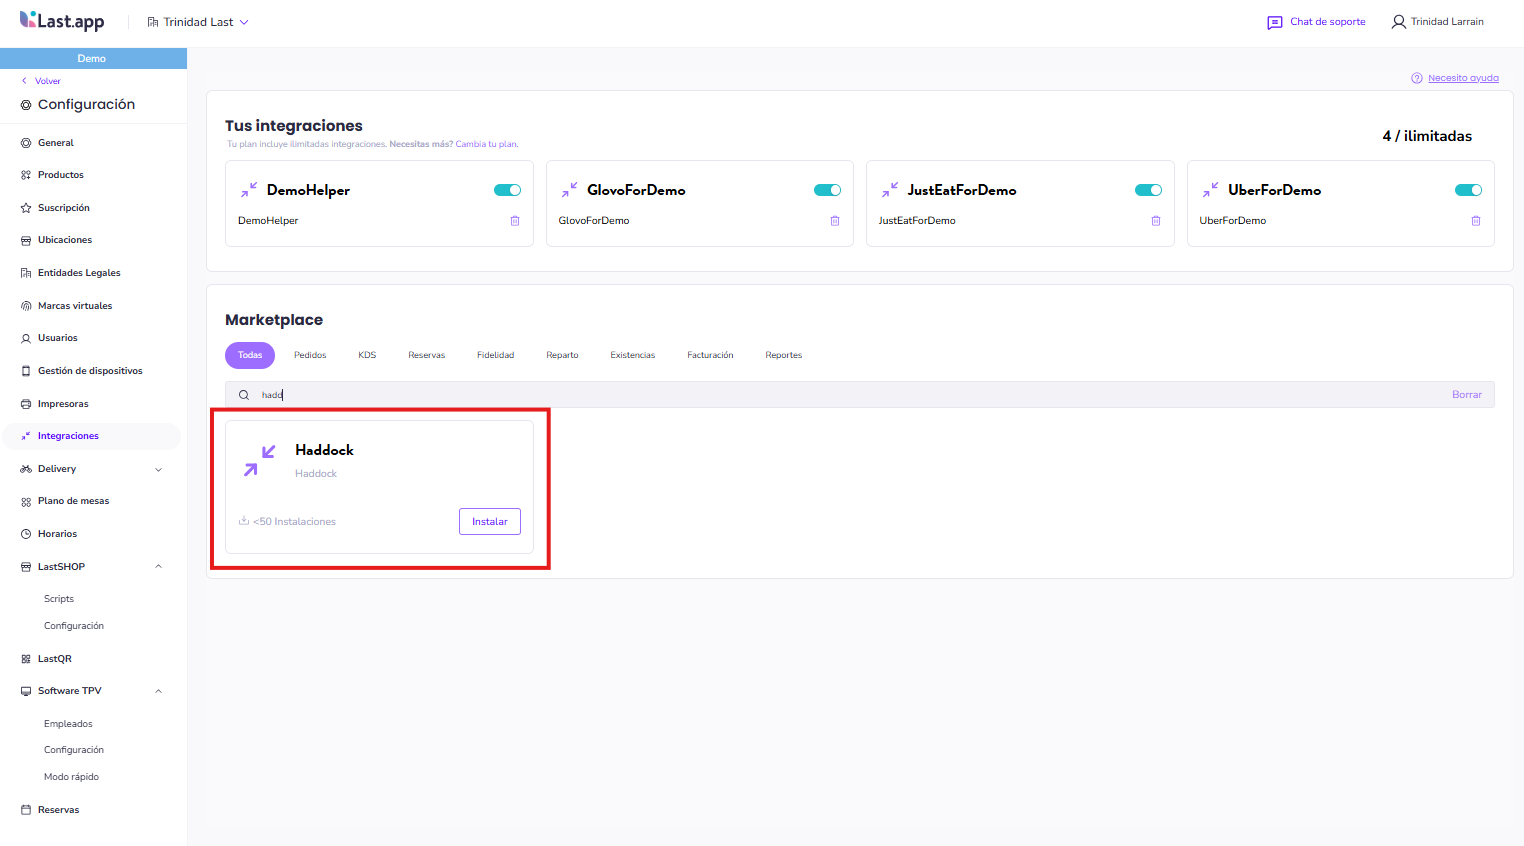This screenshot has height=846, width=1524.
Task: Click the Haddock integration arrows icon
Action: pos(259,461)
